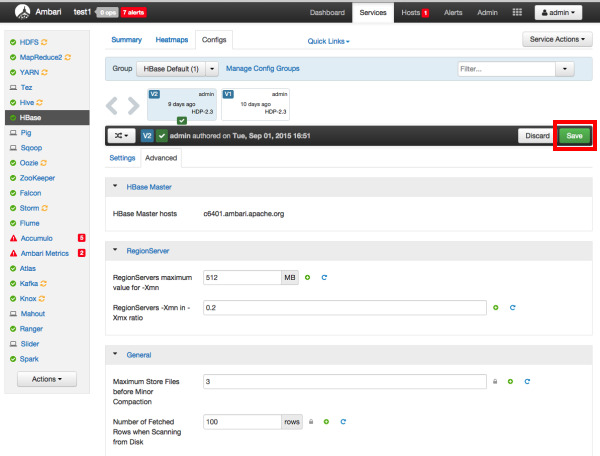The width and height of the screenshot is (600, 456).
Task: Open the compare versions shuffle dropdown
Action: pos(121,136)
